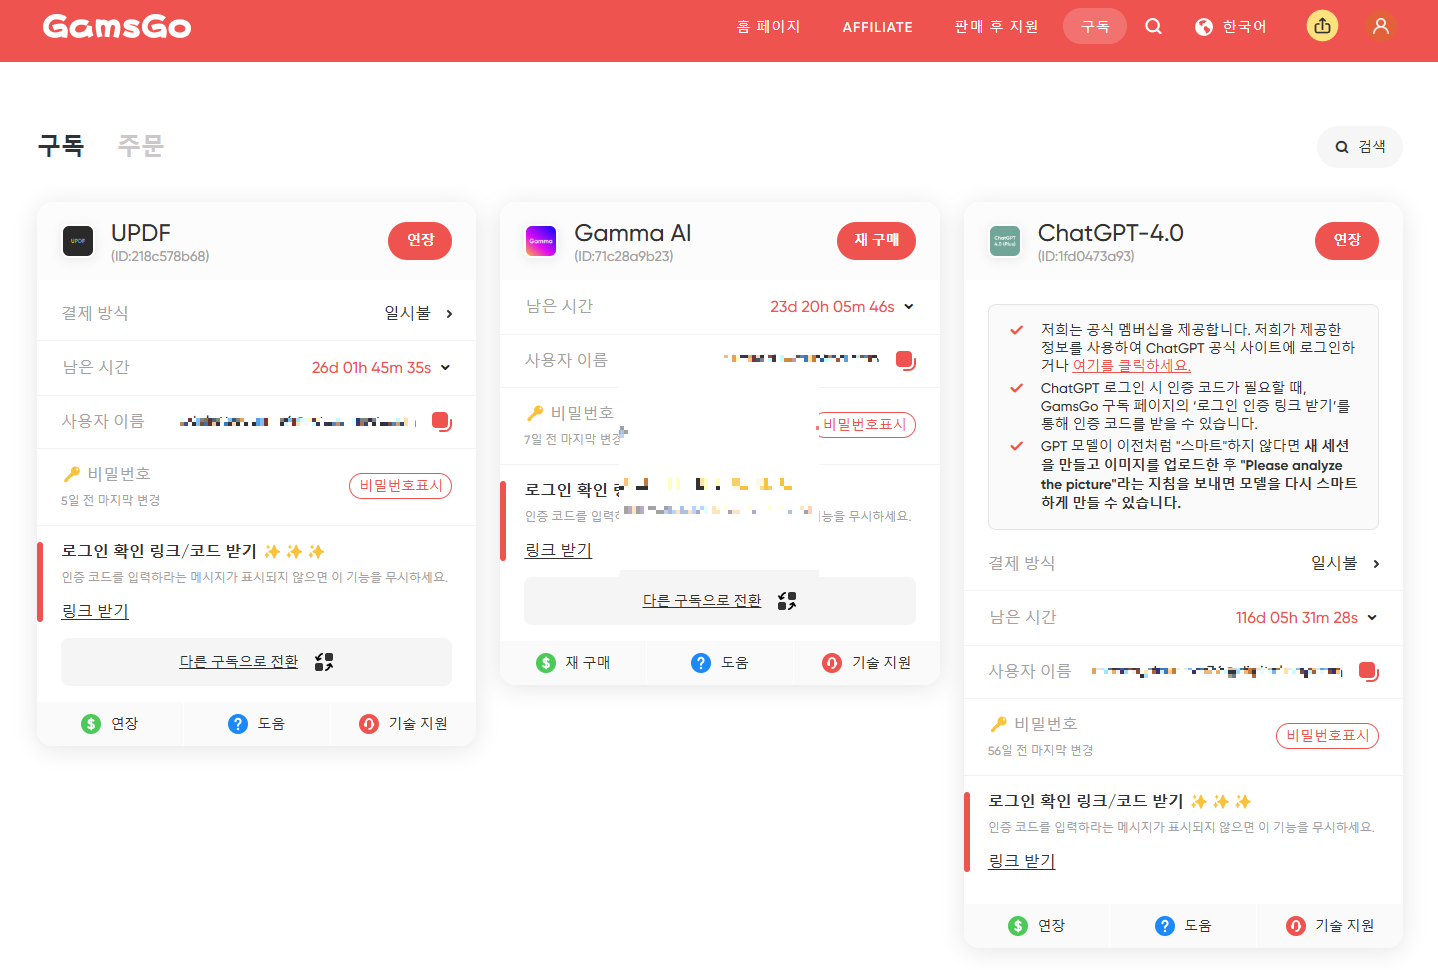1438x970 pixels.
Task: Open the yellow share icon
Action: (1322, 26)
